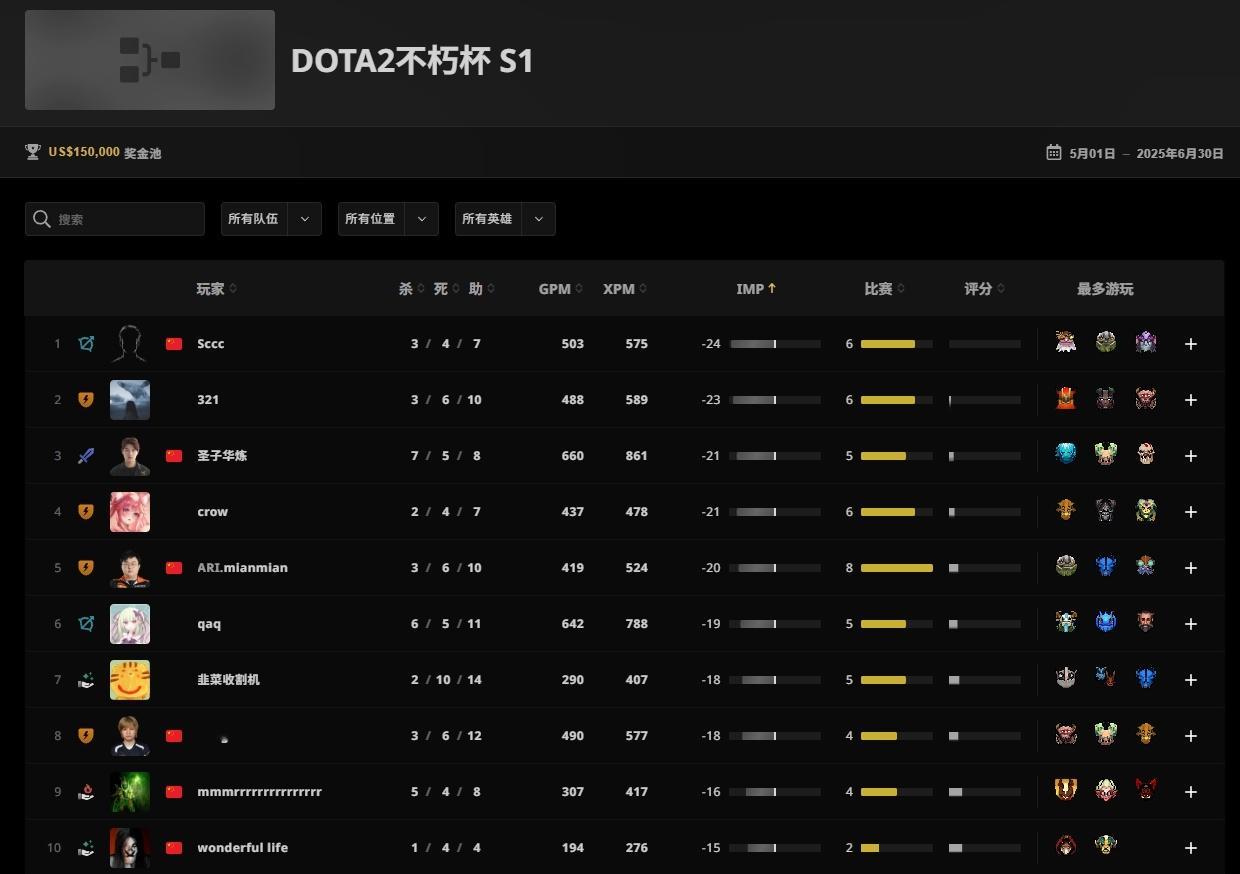Click the tournament bracket icon thumbnail
Viewport: 1240px width, 874px height.
[150, 60]
